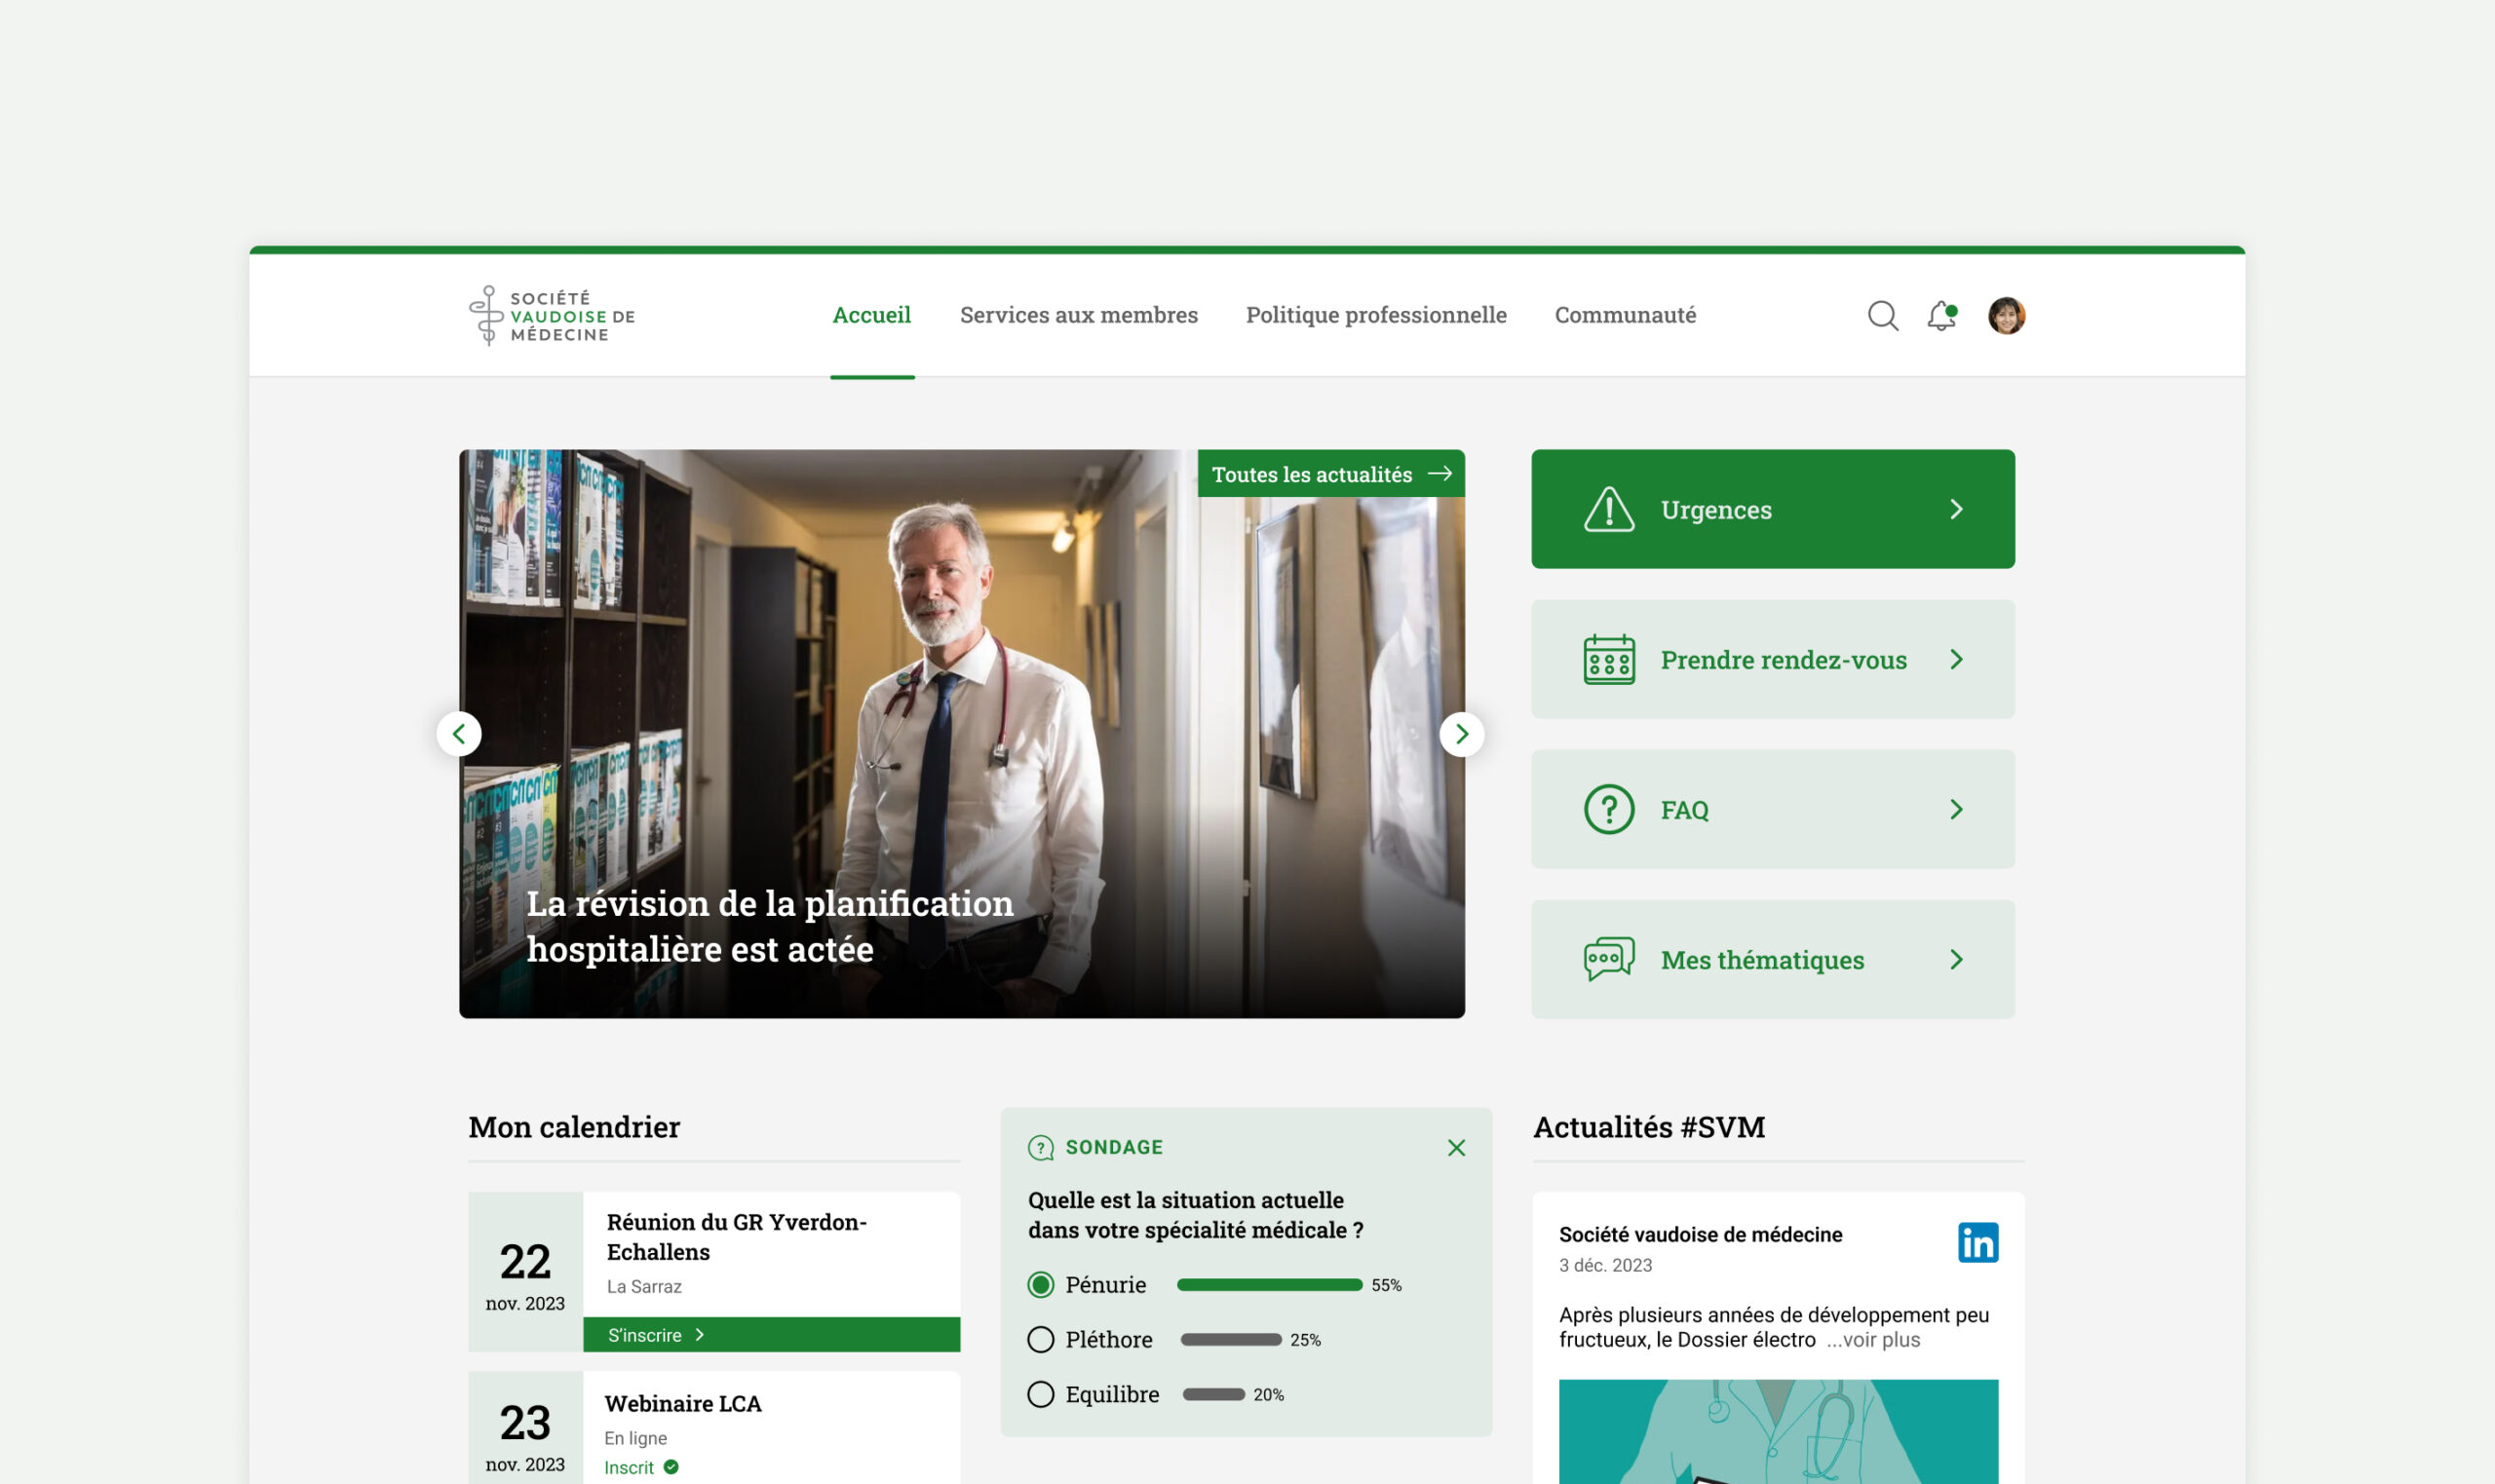Viewport: 2495px width, 1484px height.
Task: Click the chevron beside S'inscrire
Action: coord(699,1334)
